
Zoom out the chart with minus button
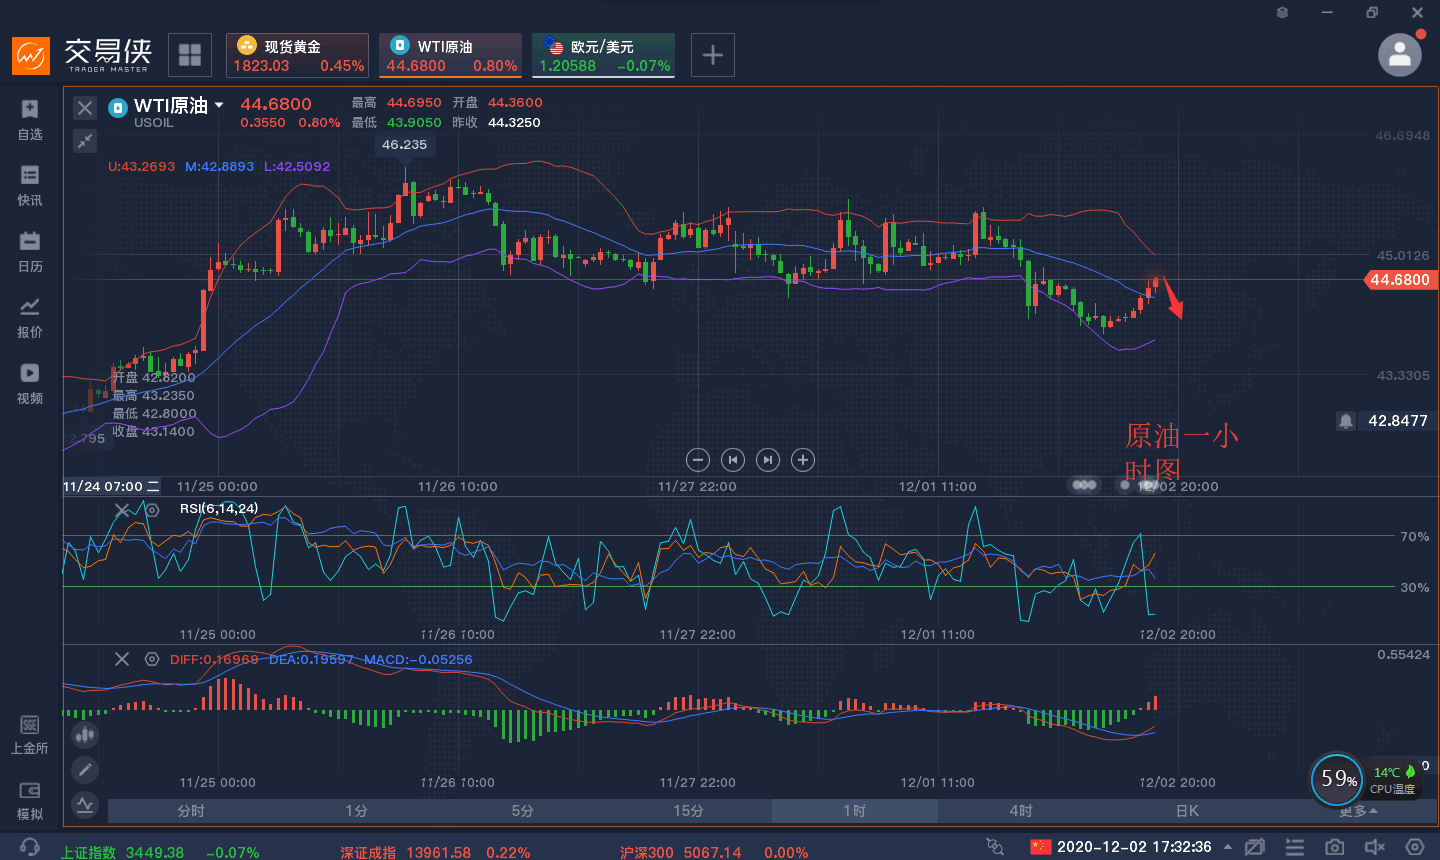point(698,460)
